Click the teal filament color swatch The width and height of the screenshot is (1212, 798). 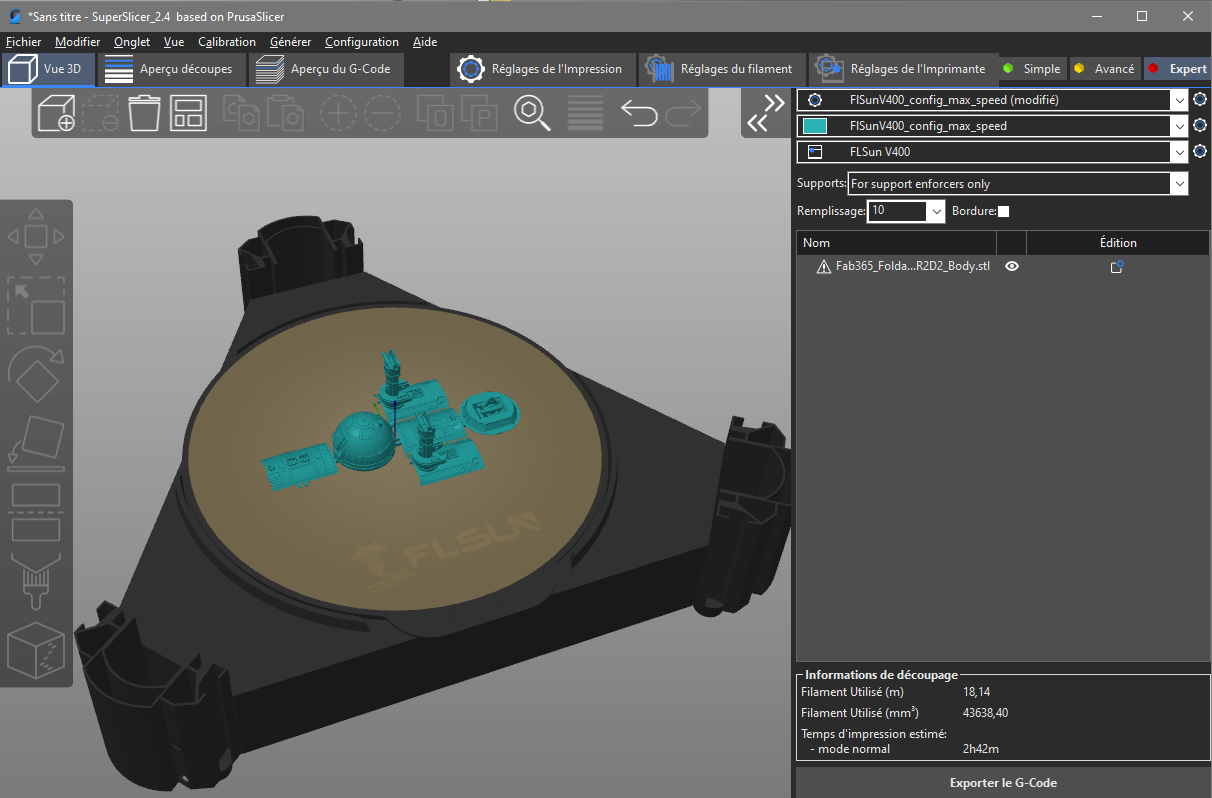click(x=815, y=126)
